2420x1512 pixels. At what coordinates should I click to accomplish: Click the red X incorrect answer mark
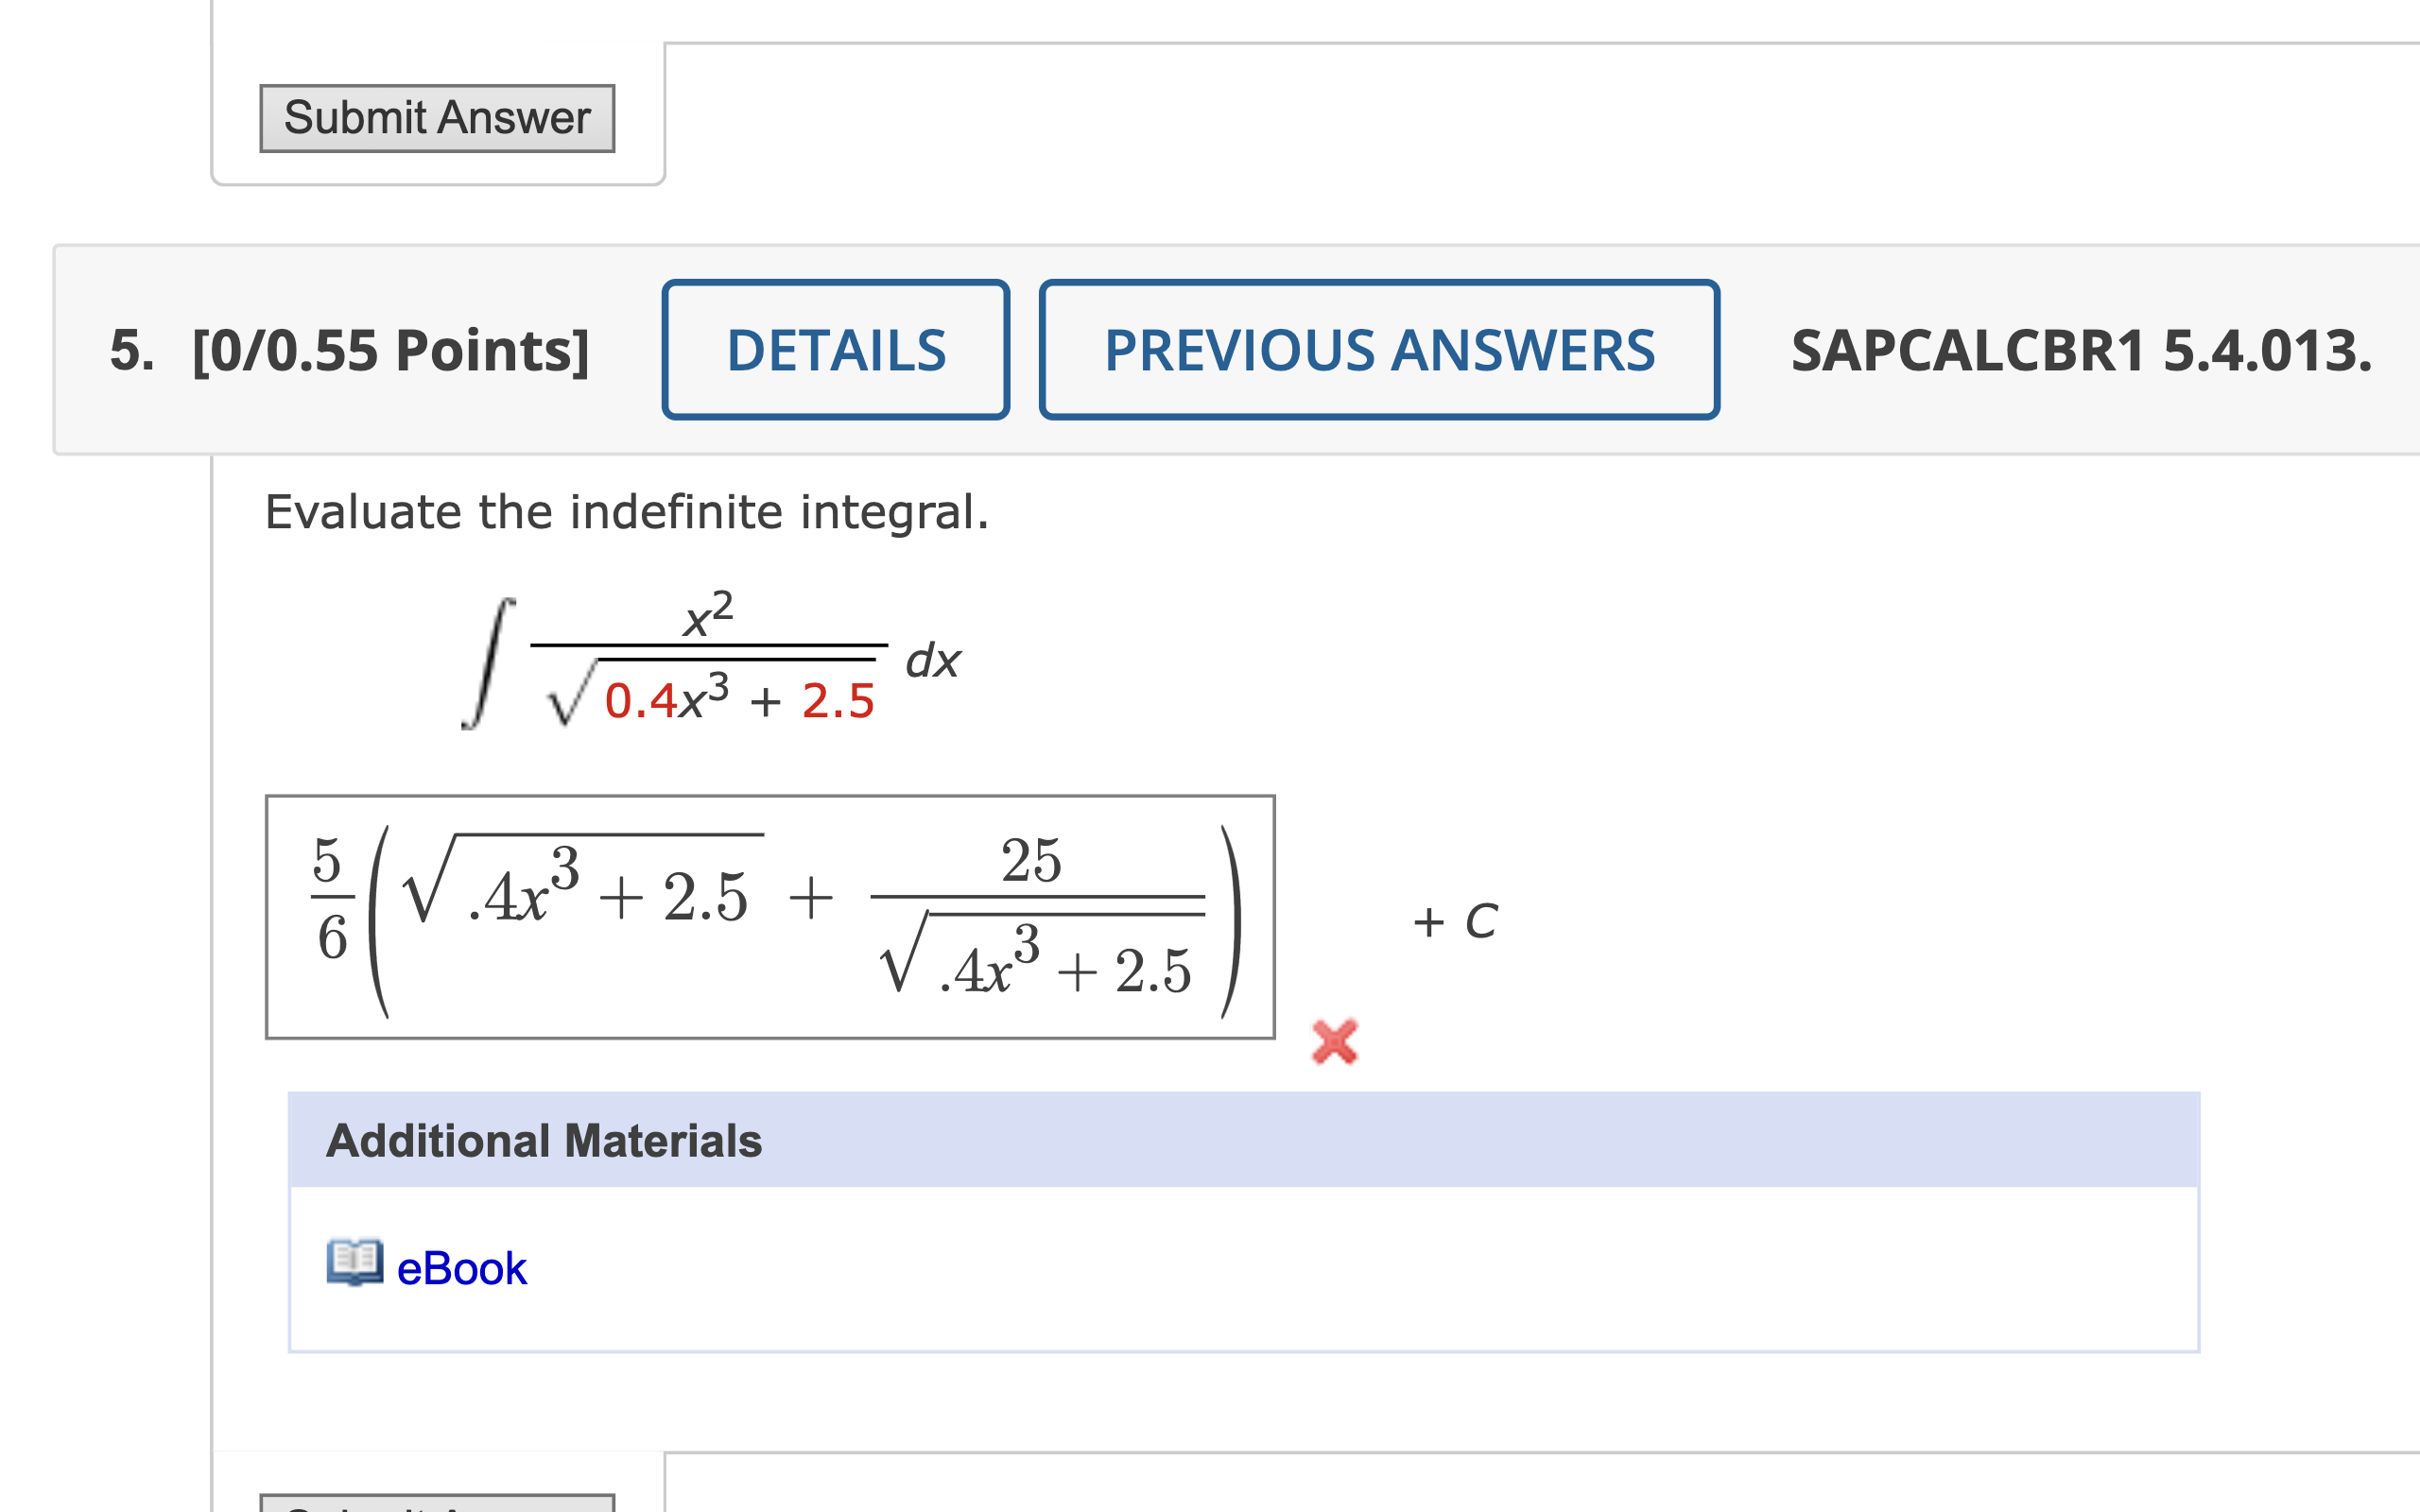click(x=1333, y=1040)
